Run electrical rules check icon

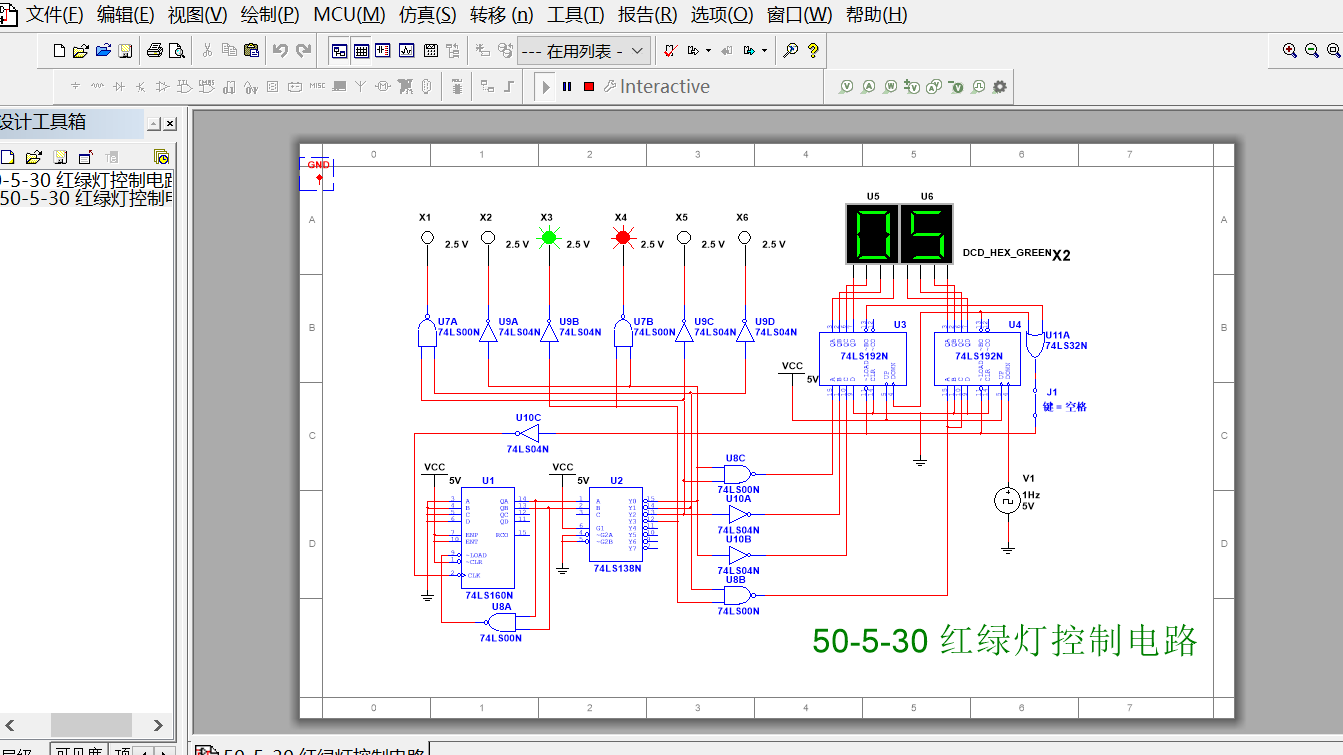pos(670,50)
